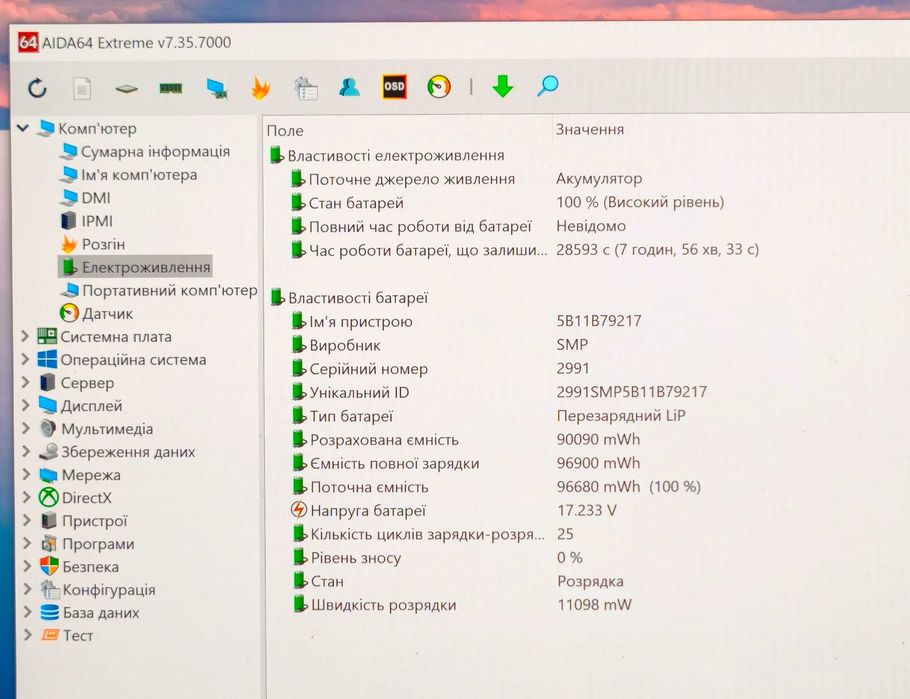
Task: Expand the Дисплей tree node
Action: (25, 405)
